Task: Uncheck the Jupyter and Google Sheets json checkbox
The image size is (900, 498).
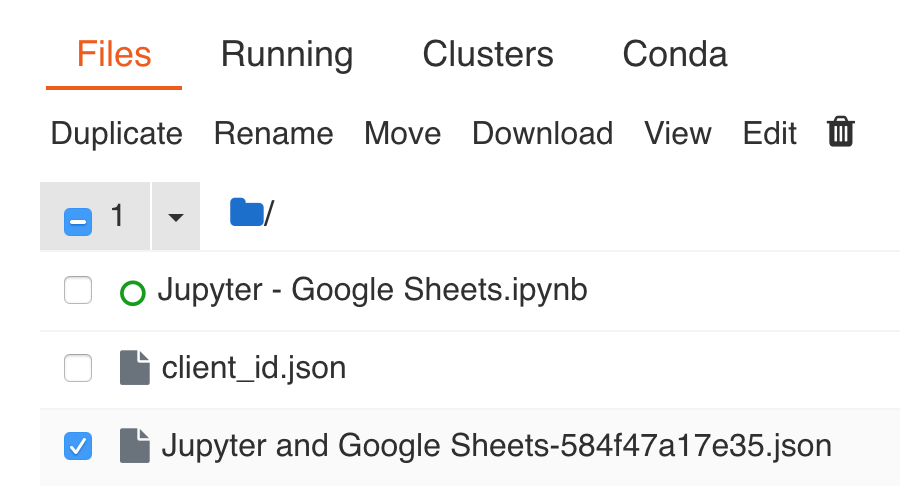Action: point(78,446)
